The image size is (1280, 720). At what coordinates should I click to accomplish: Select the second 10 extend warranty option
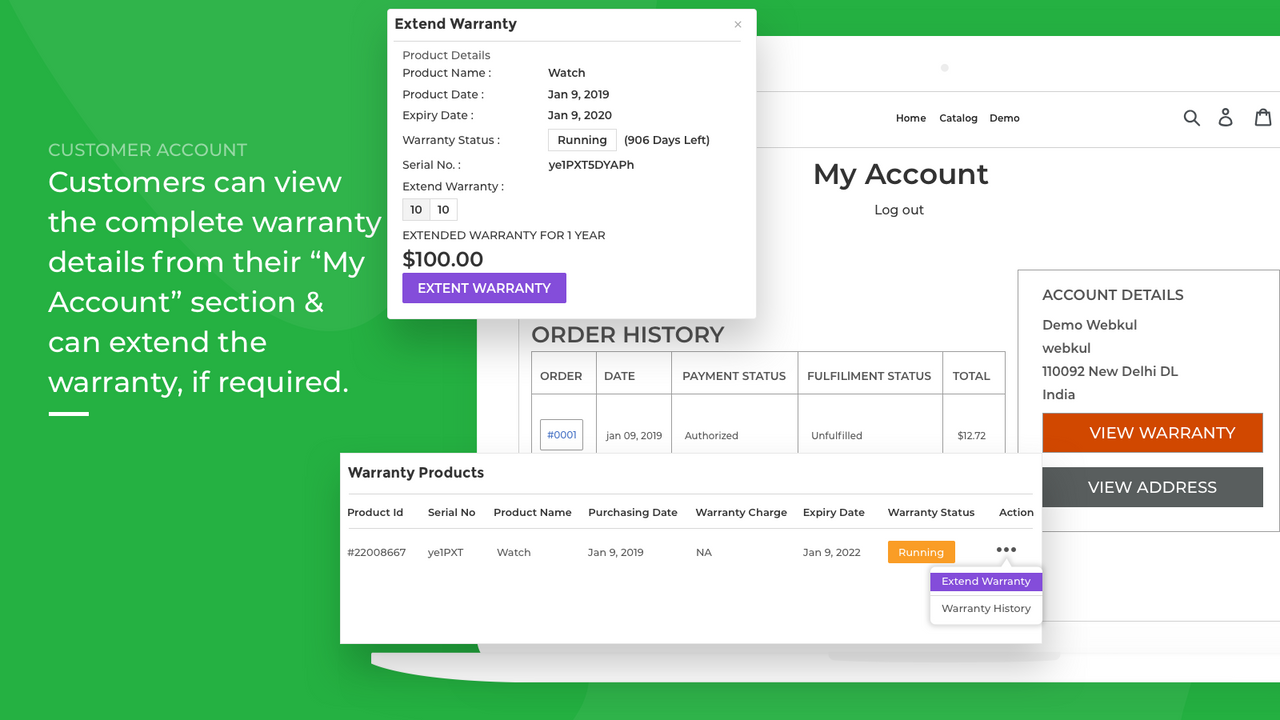click(443, 209)
